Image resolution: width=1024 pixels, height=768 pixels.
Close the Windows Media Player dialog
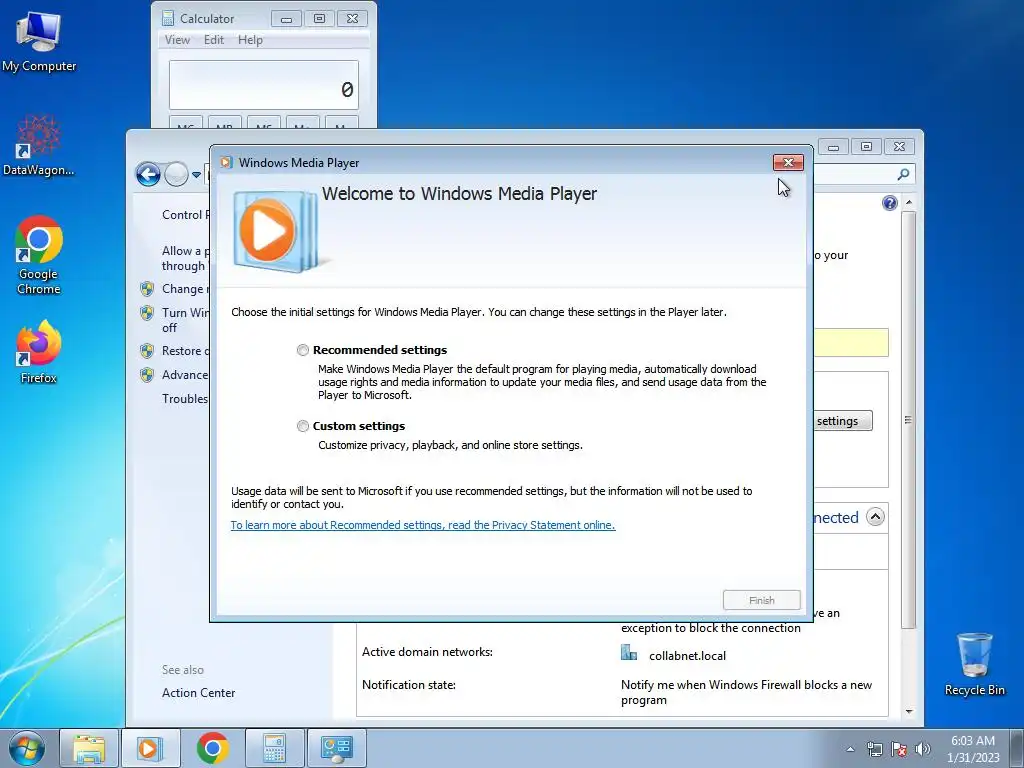click(788, 163)
